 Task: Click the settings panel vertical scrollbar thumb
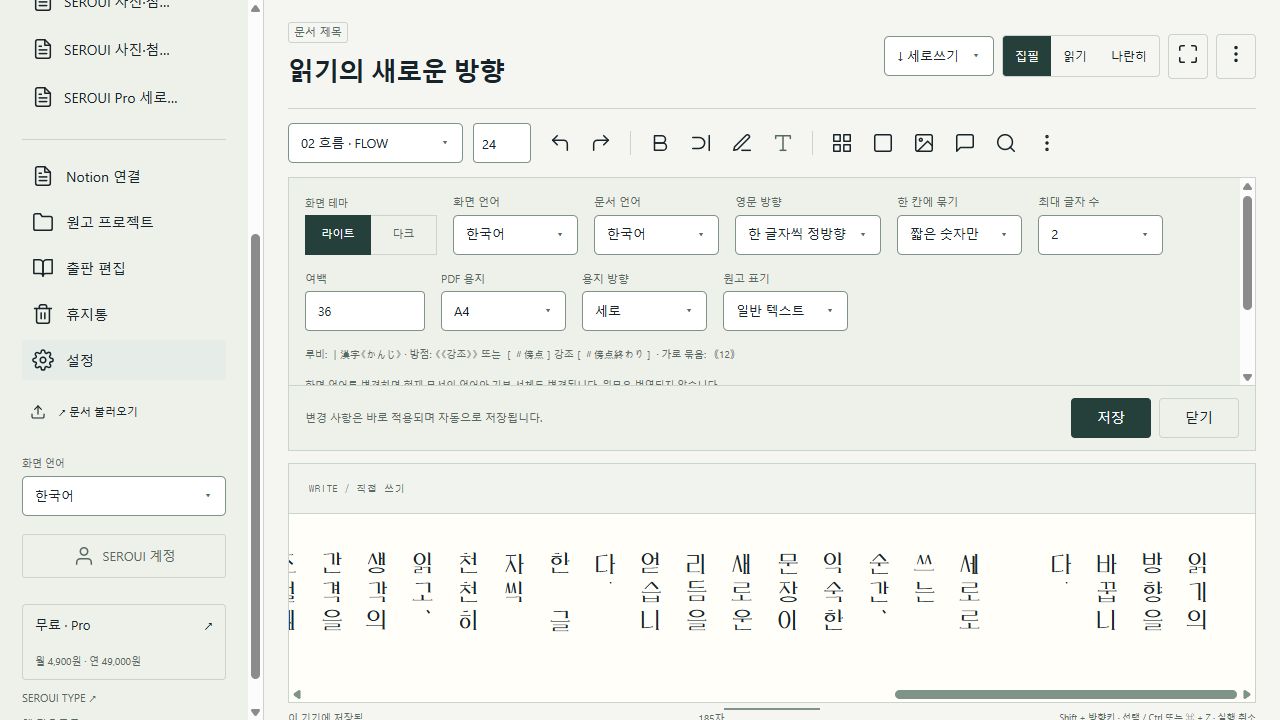point(1248,252)
